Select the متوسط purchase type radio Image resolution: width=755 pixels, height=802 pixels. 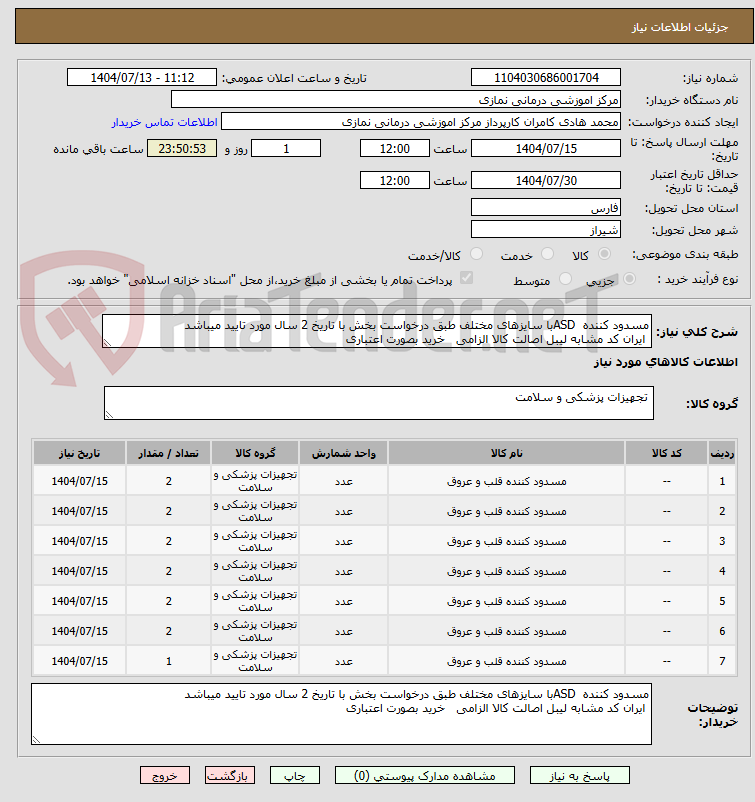coord(565,279)
